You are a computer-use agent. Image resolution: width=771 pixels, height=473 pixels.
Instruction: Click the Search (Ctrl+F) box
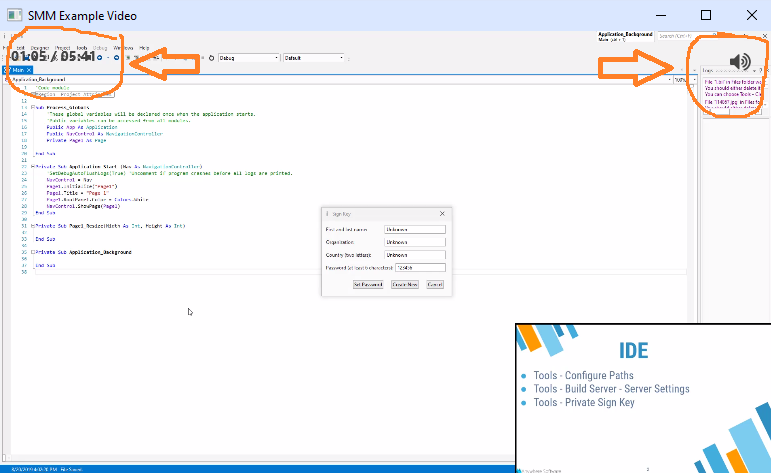[x=687, y=36]
